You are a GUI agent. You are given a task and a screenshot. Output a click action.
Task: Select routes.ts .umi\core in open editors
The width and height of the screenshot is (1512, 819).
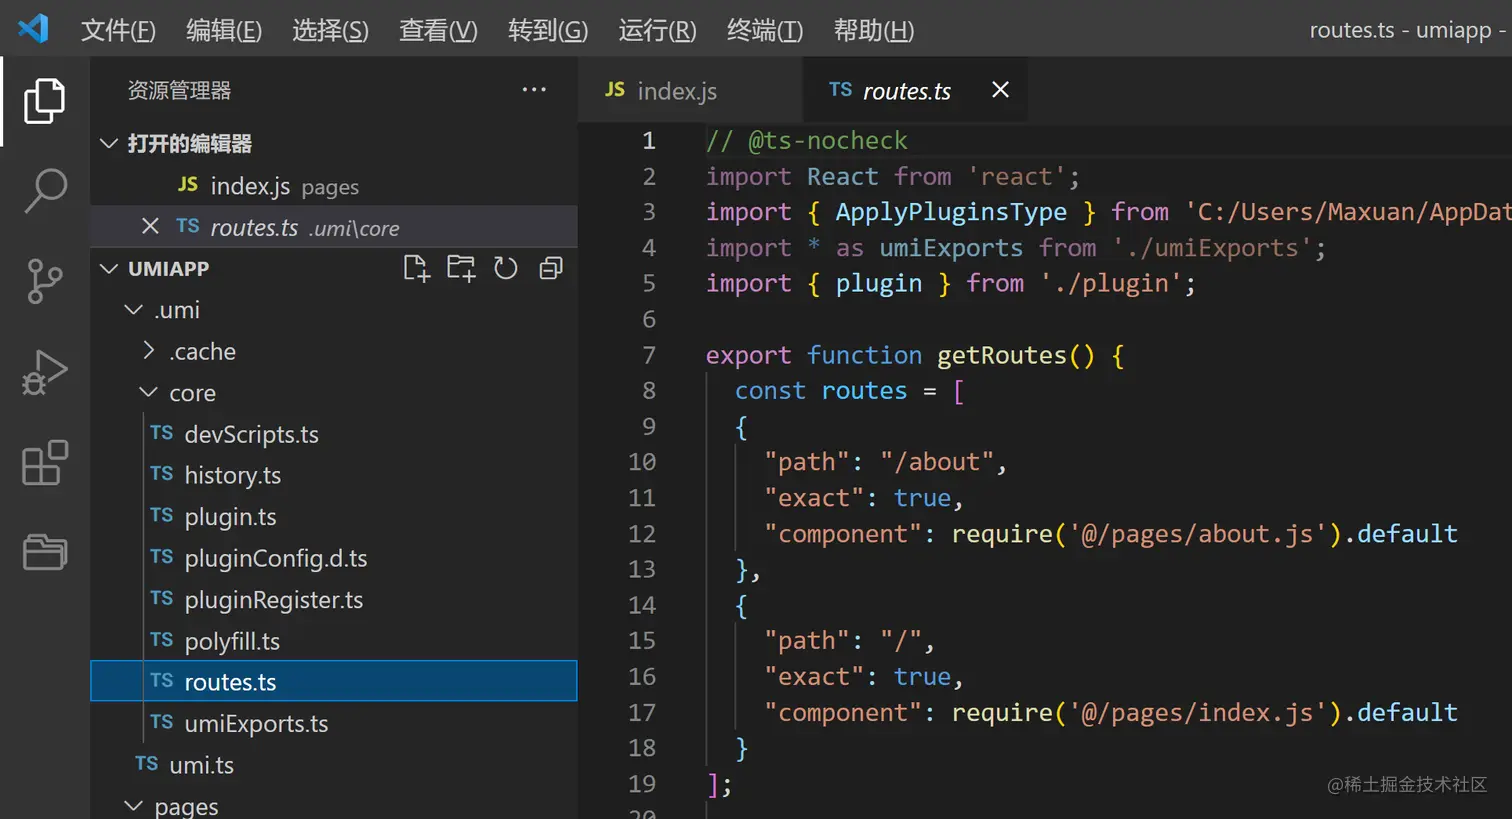[334, 227]
